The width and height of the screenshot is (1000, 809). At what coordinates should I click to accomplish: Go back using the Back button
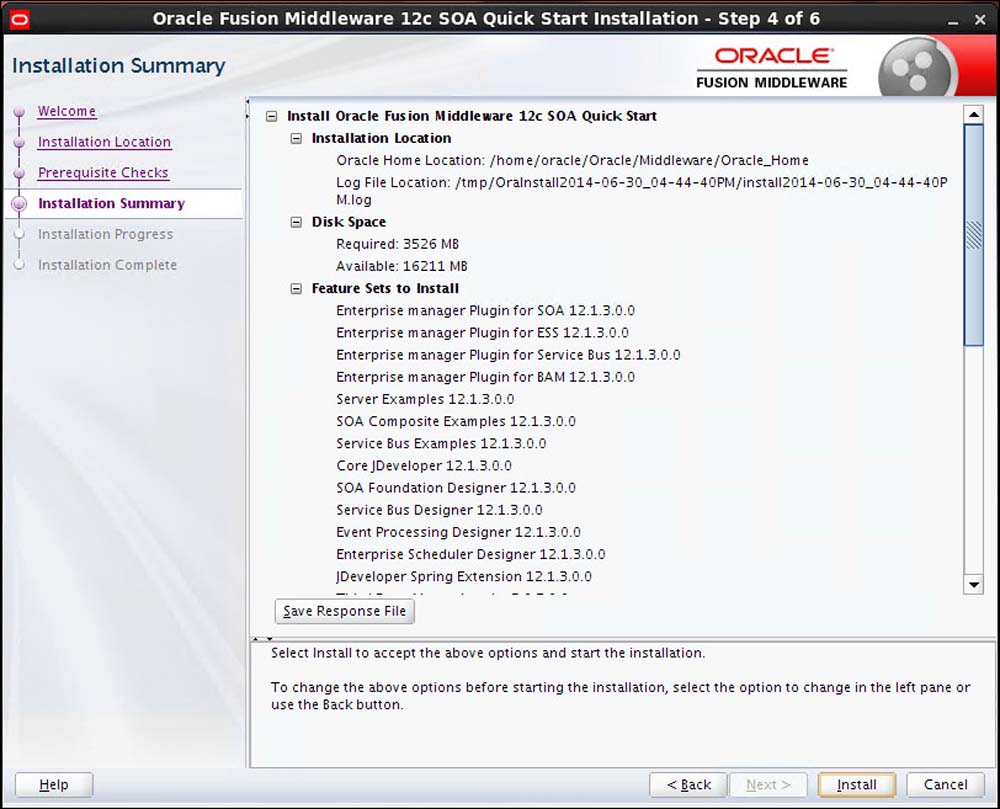tap(688, 784)
